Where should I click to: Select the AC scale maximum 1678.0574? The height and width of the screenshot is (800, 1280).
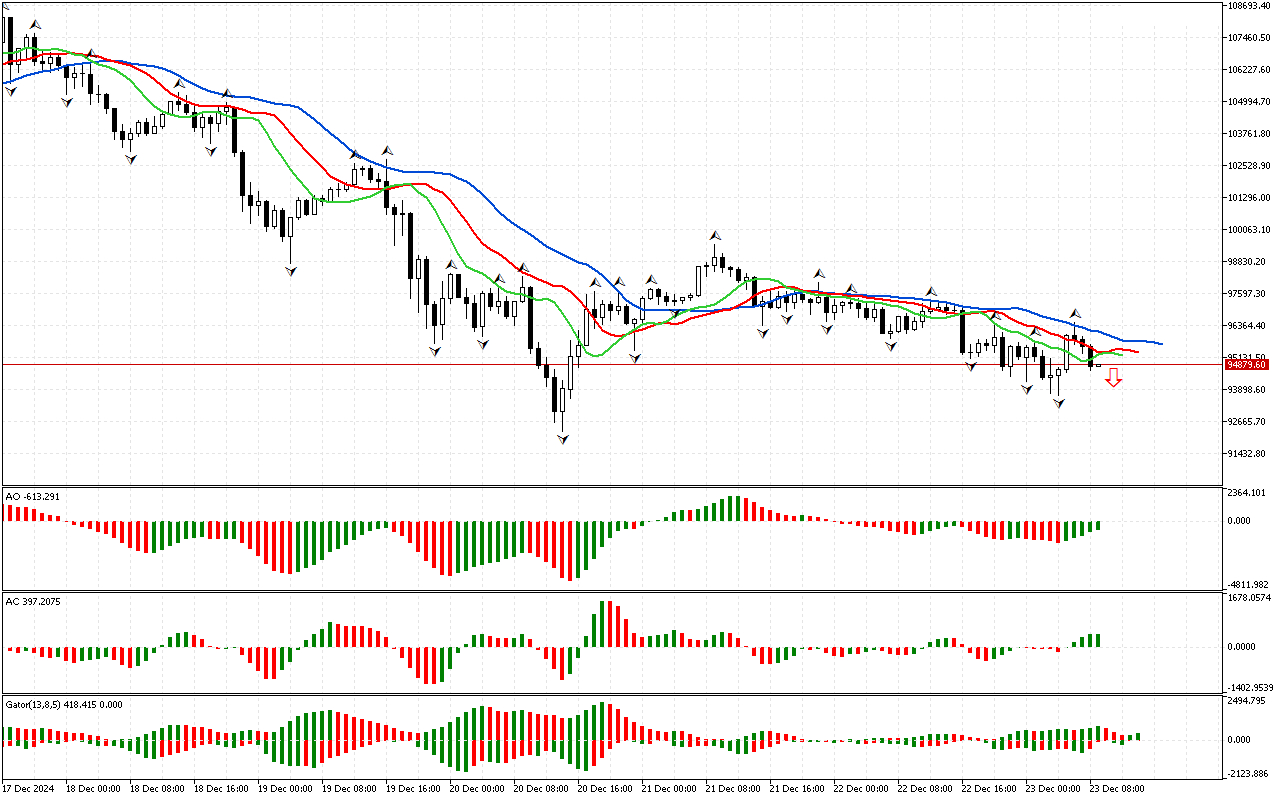[x=1250, y=598]
